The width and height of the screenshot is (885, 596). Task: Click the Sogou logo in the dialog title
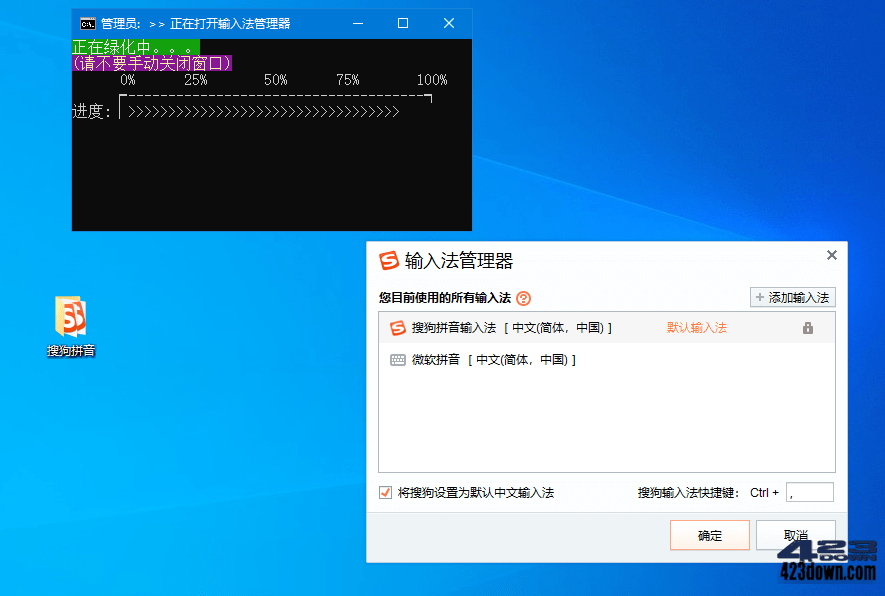pyautogui.click(x=388, y=260)
